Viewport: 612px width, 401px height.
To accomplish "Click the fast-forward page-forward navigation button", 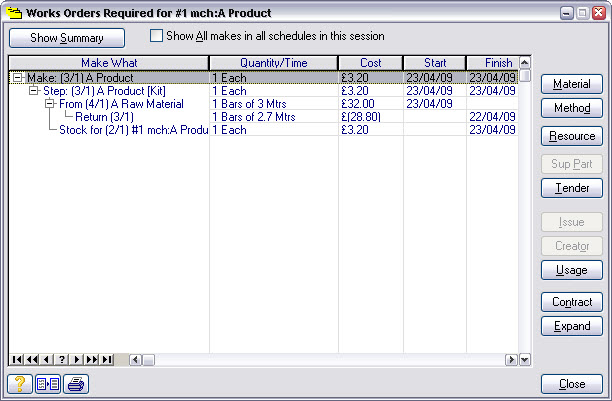I will (92, 359).
